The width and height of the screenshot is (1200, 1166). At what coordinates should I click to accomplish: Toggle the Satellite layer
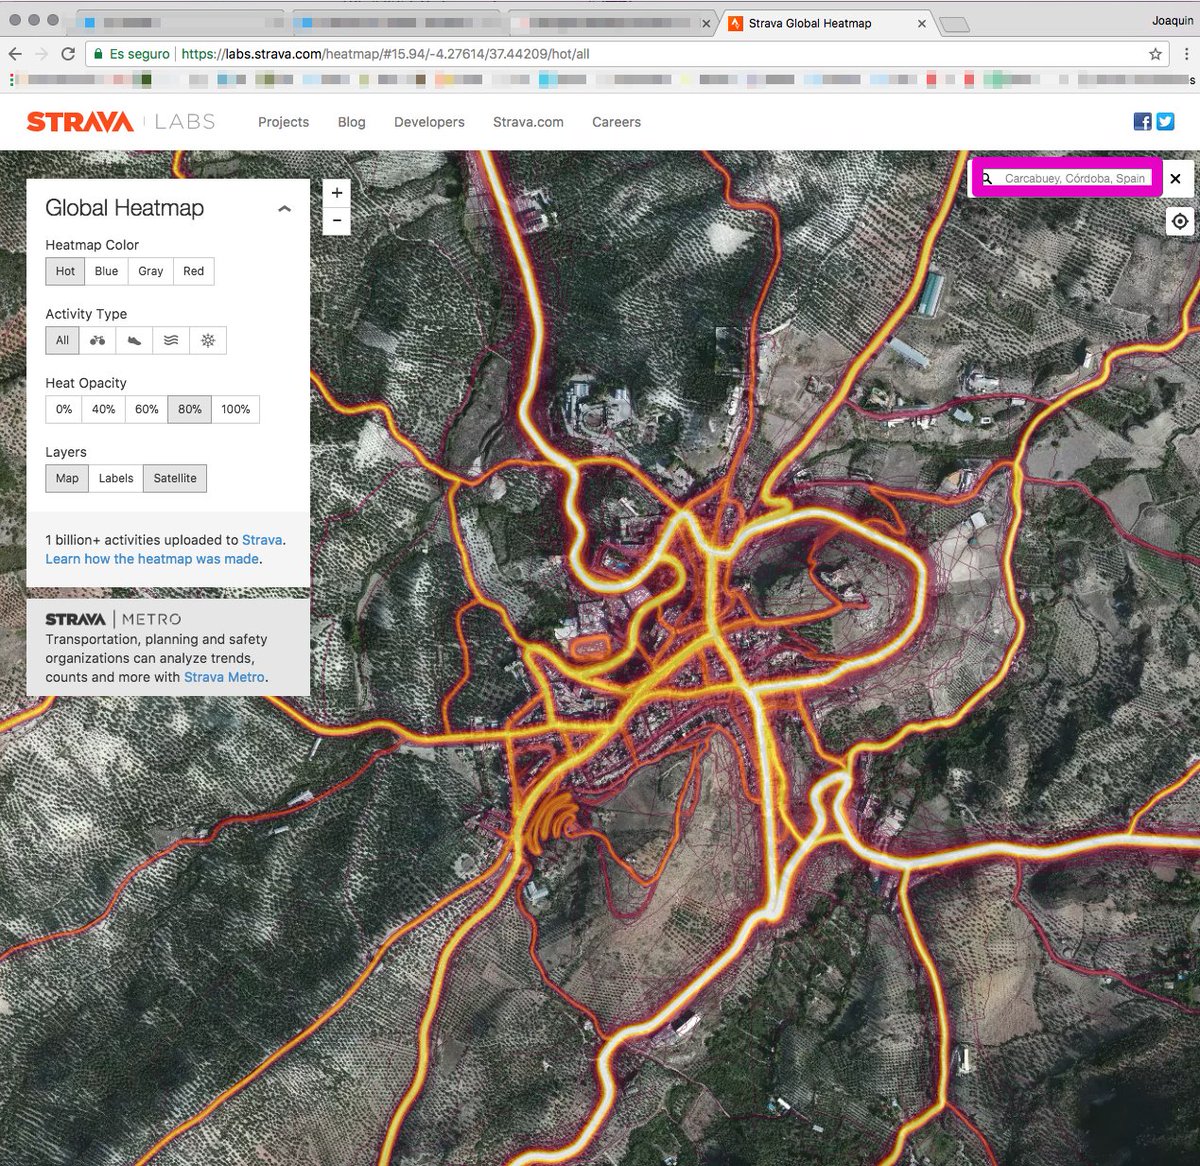175,478
